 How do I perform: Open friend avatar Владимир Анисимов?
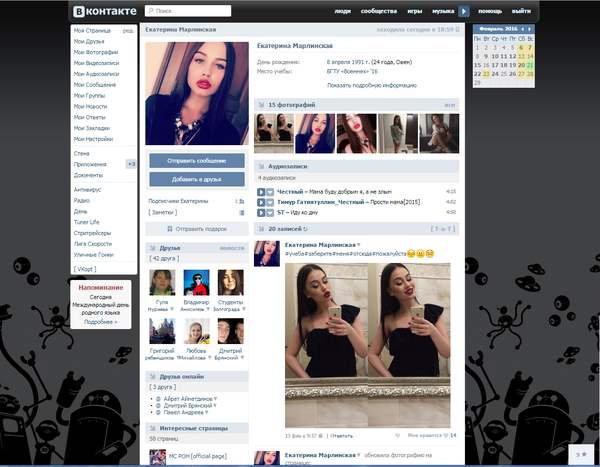196,282
